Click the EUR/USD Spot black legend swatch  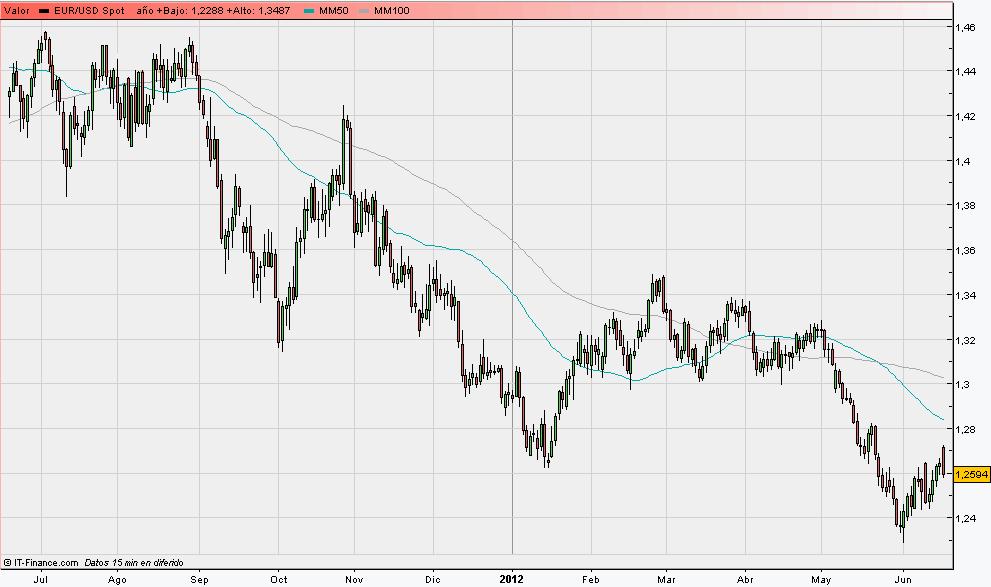(44, 11)
